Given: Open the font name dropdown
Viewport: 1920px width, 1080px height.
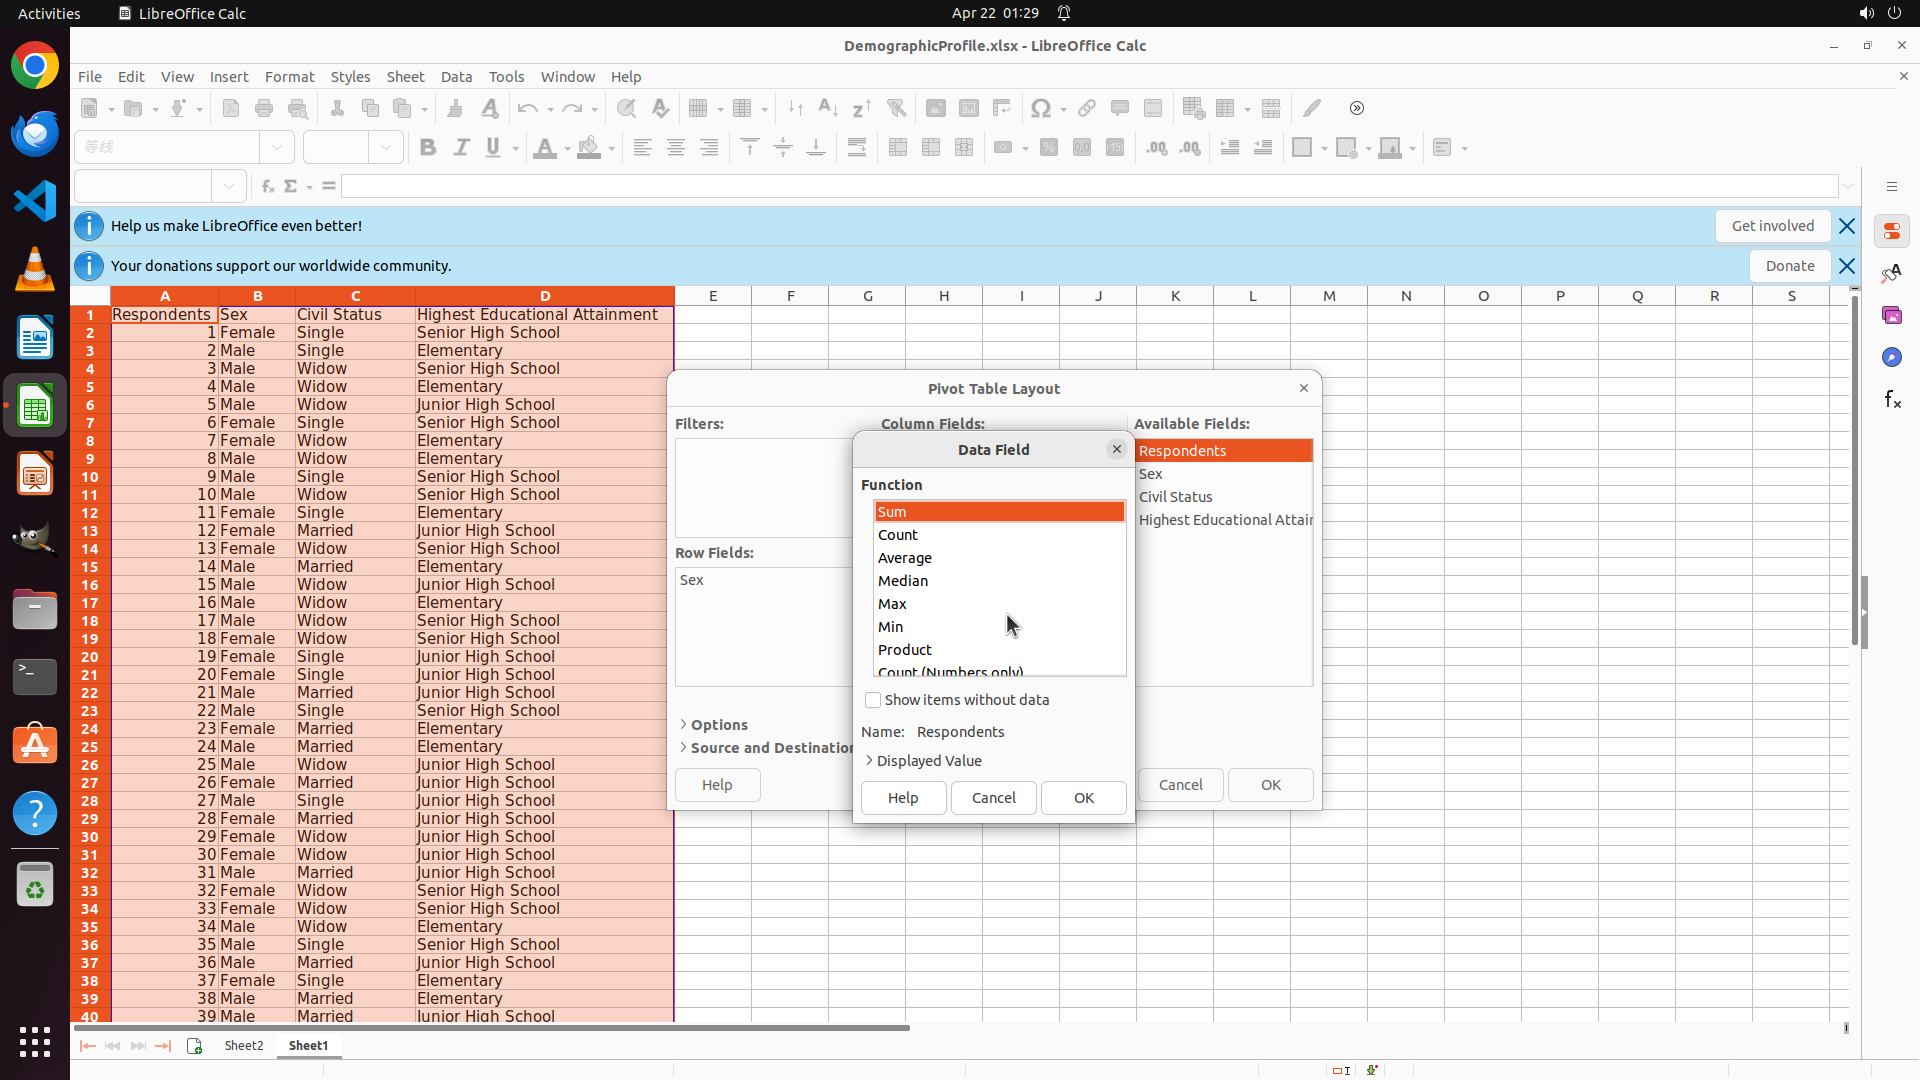Looking at the screenshot, I should [277, 148].
